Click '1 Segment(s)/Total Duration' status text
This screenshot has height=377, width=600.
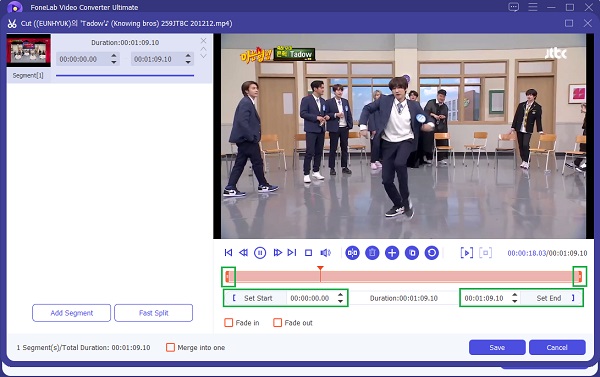[83, 348]
